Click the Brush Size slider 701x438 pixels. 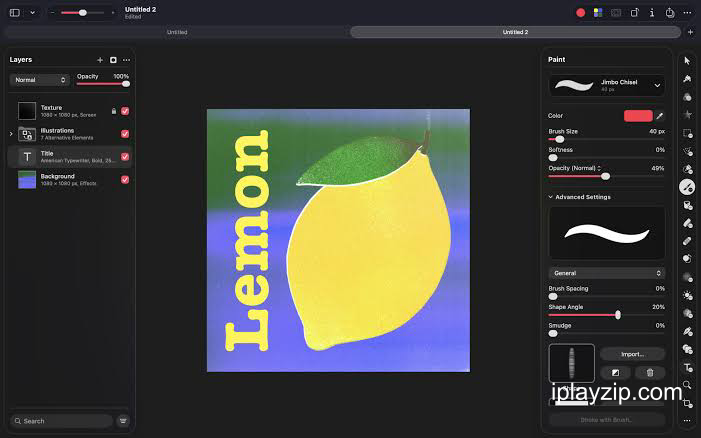(607, 139)
